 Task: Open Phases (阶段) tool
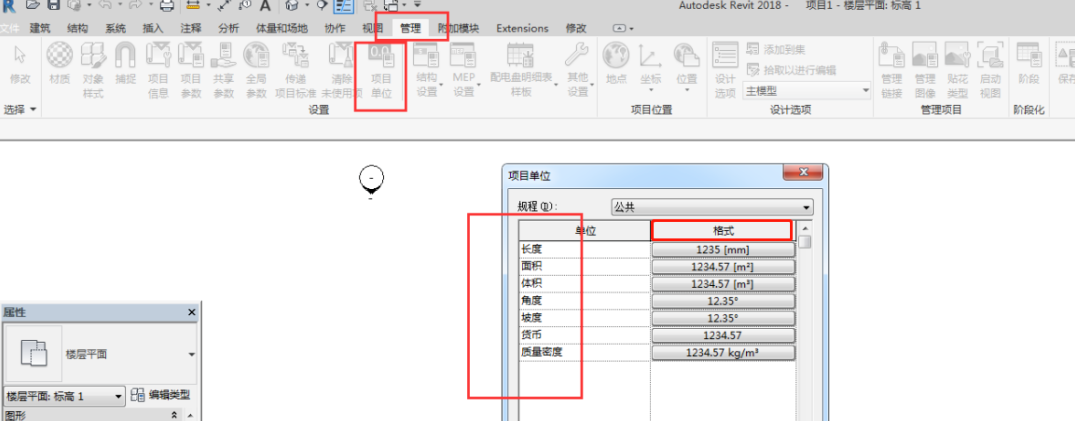click(1028, 64)
